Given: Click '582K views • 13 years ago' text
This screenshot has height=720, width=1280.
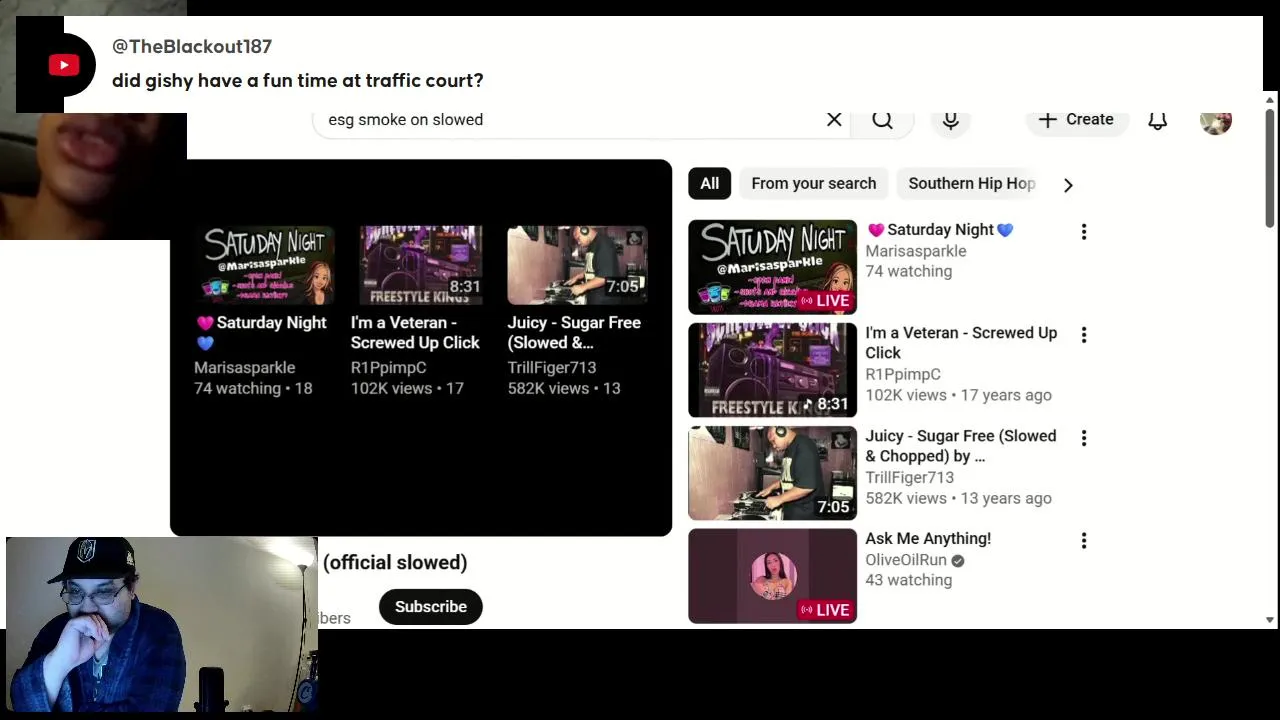Looking at the screenshot, I should (958, 498).
